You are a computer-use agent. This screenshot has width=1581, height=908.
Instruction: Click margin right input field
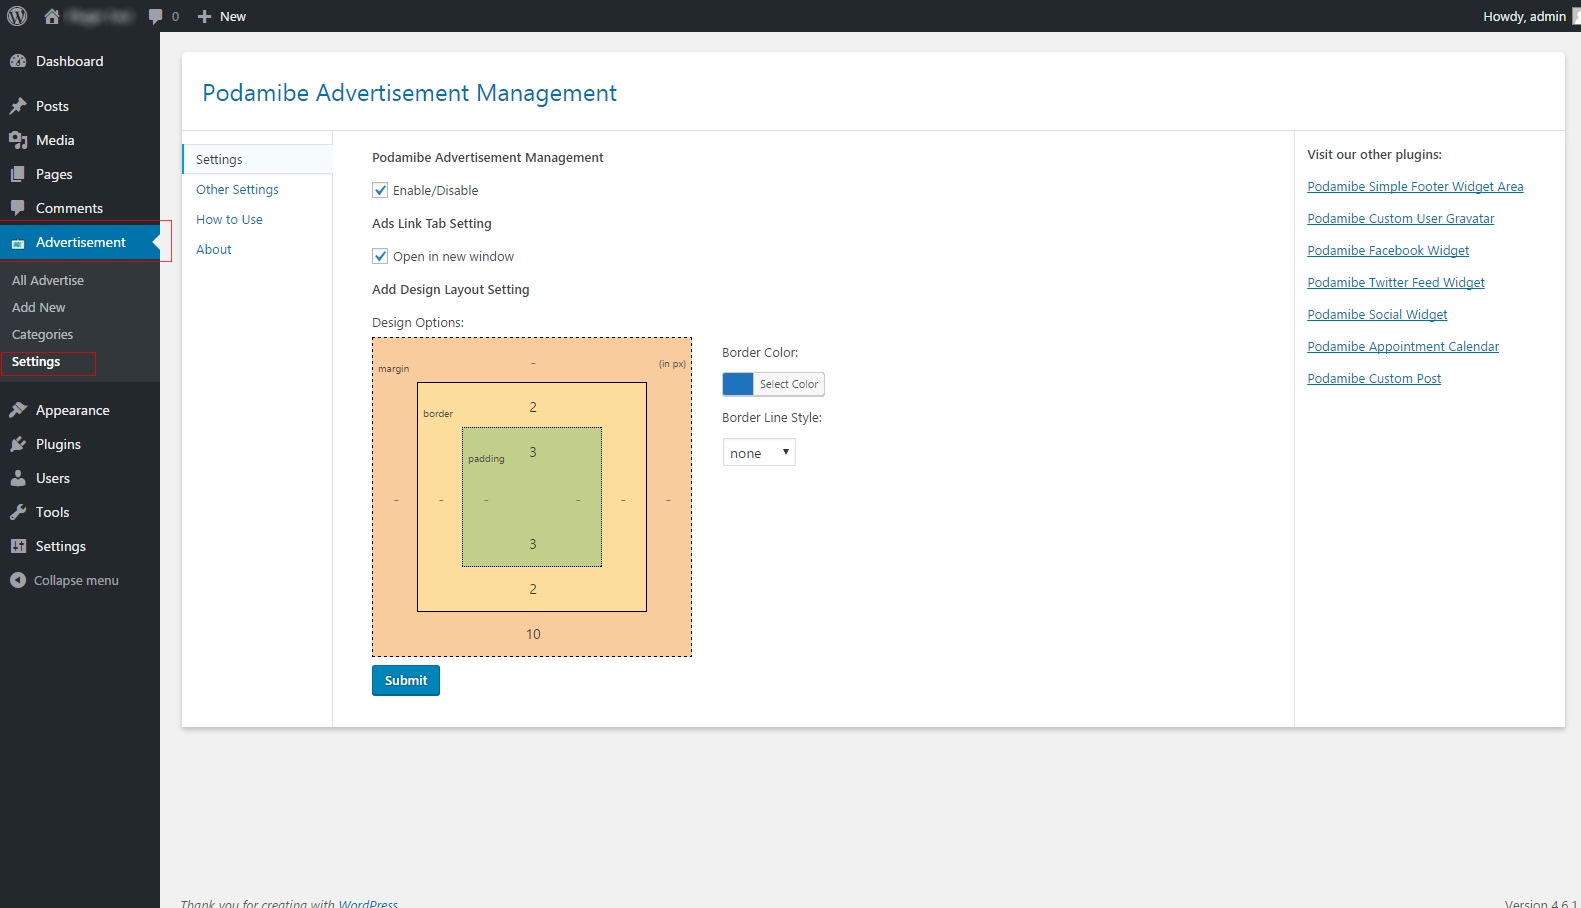(668, 499)
